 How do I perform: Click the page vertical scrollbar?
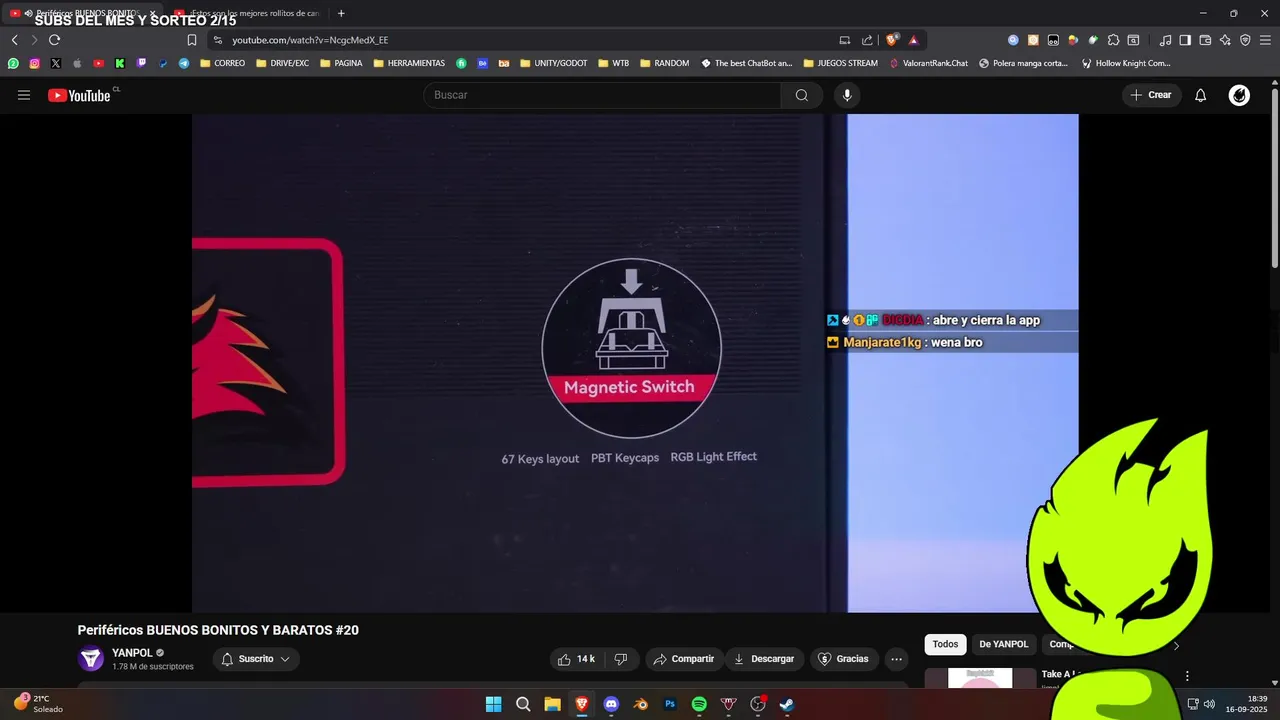point(1275,180)
